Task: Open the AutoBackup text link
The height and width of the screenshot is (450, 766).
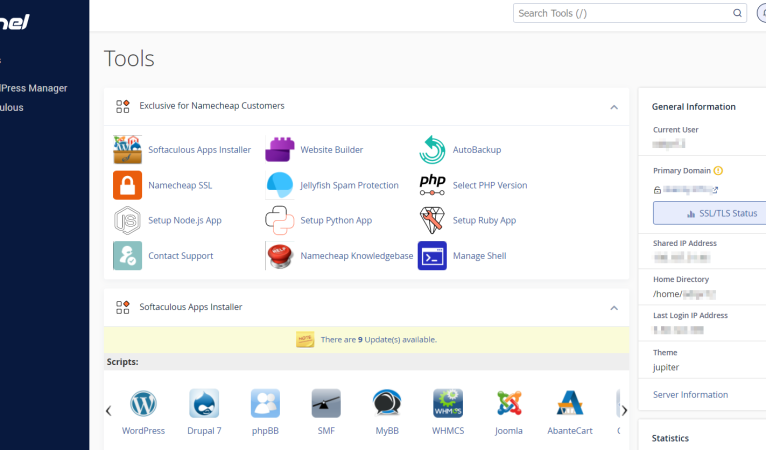Action: (x=477, y=150)
